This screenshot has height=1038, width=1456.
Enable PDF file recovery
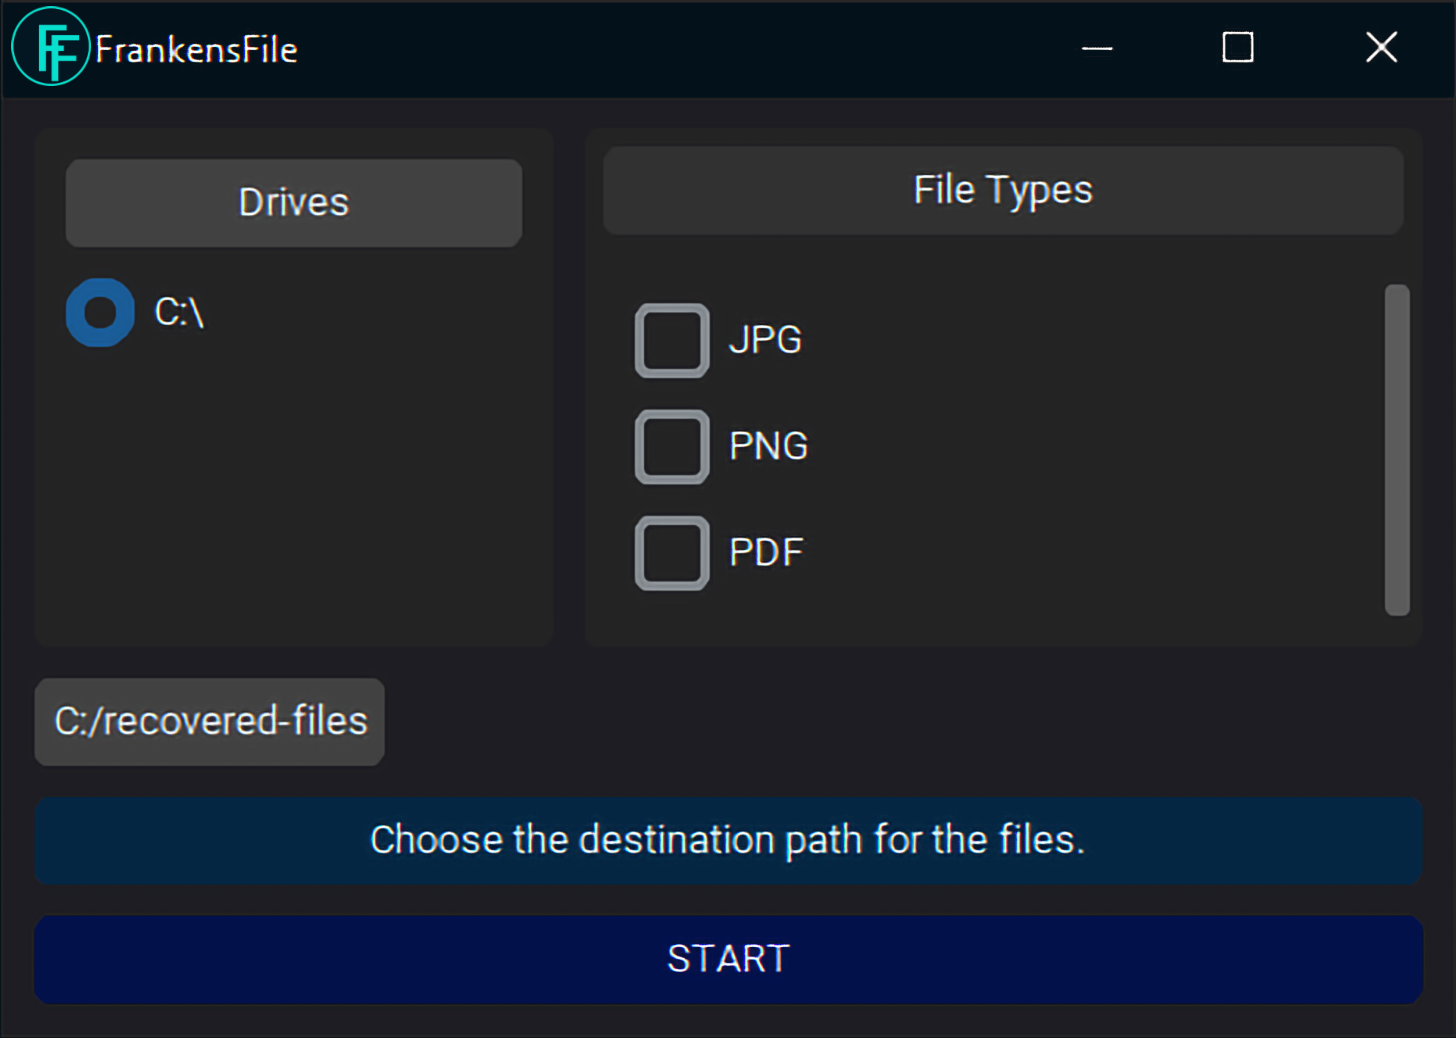pyautogui.click(x=671, y=552)
